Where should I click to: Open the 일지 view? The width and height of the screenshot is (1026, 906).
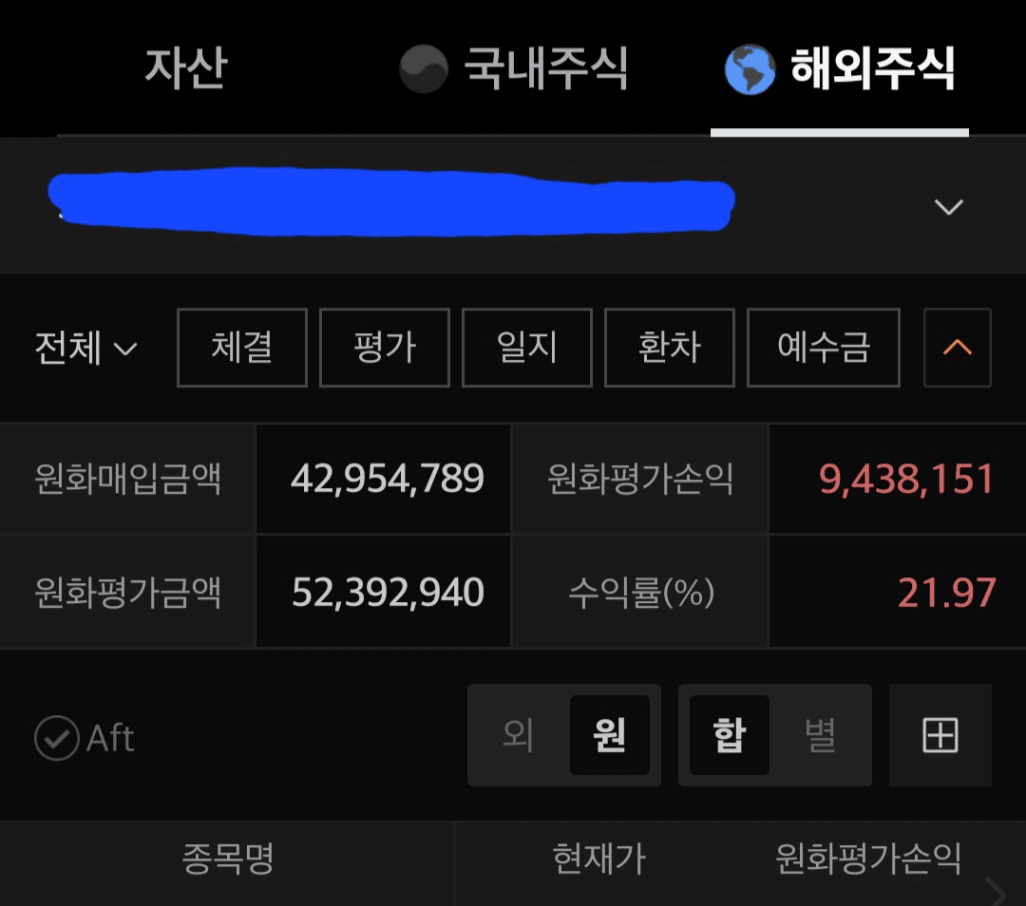click(x=527, y=347)
